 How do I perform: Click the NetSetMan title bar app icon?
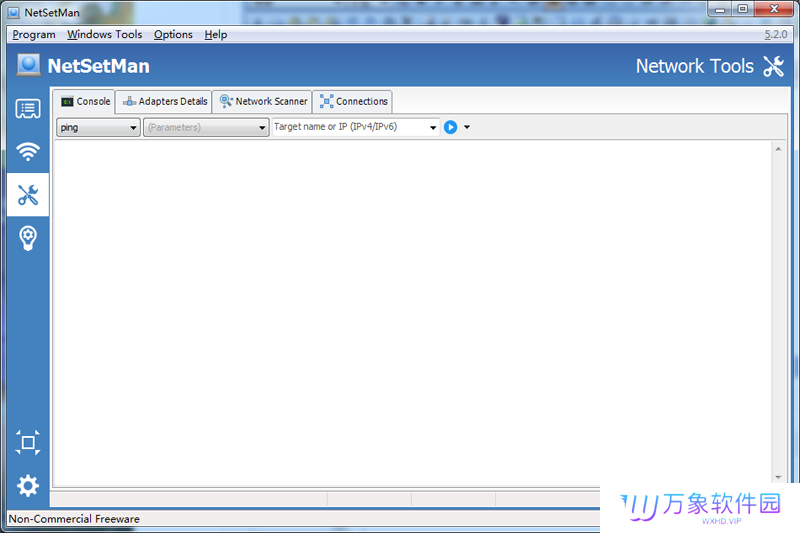point(14,12)
